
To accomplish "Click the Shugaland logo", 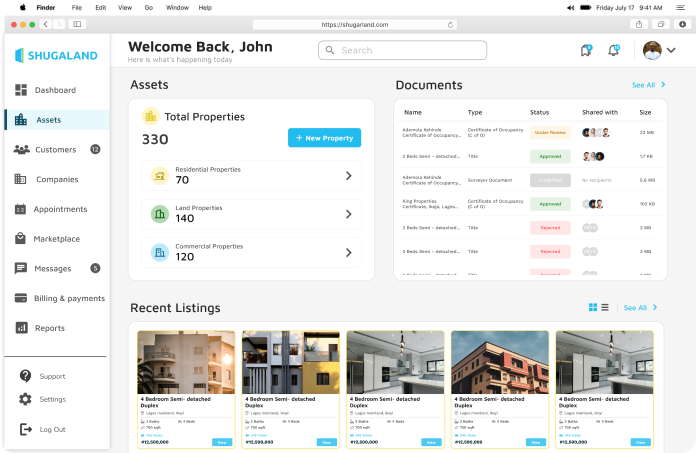I will pos(56,55).
